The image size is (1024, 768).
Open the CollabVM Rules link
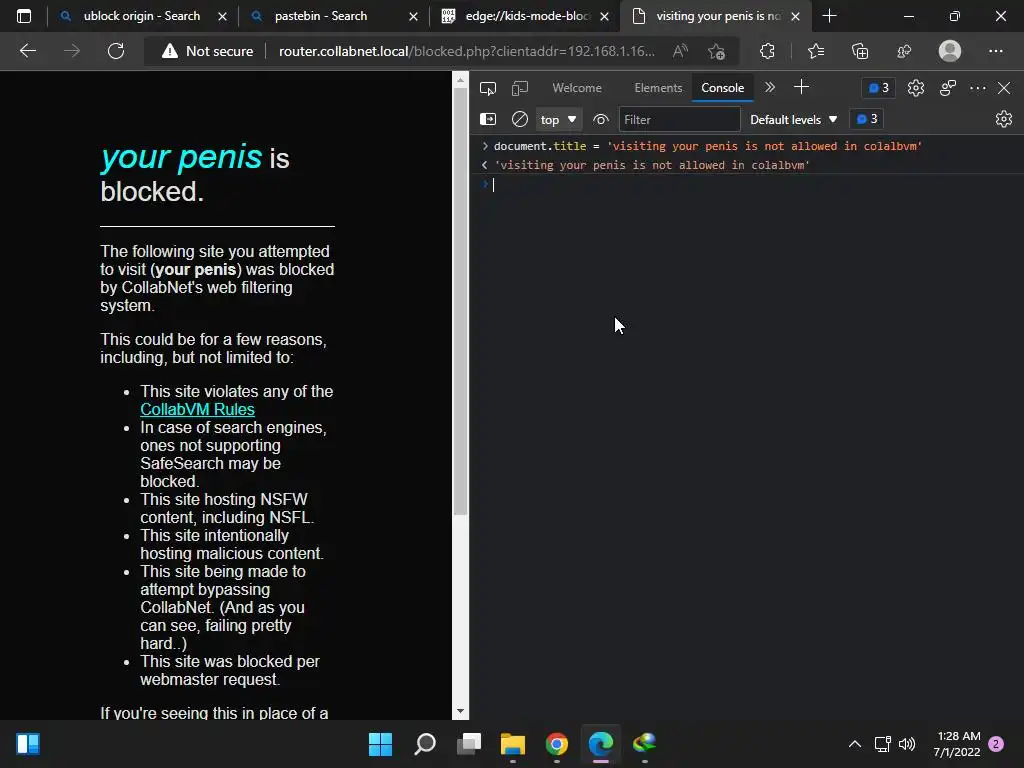197,409
